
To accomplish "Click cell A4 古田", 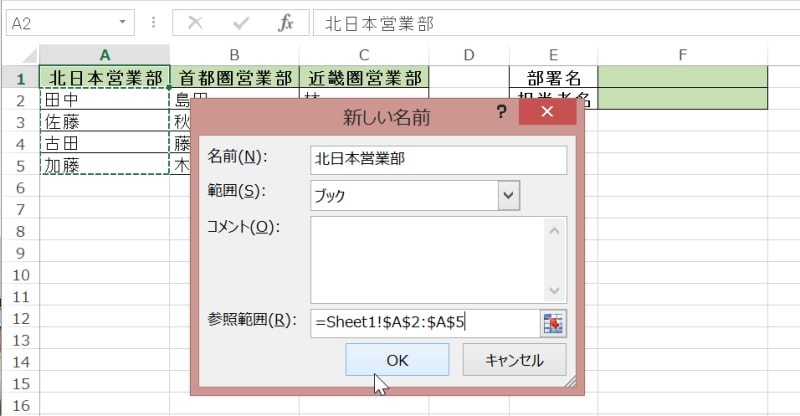I will pos(105,143).
